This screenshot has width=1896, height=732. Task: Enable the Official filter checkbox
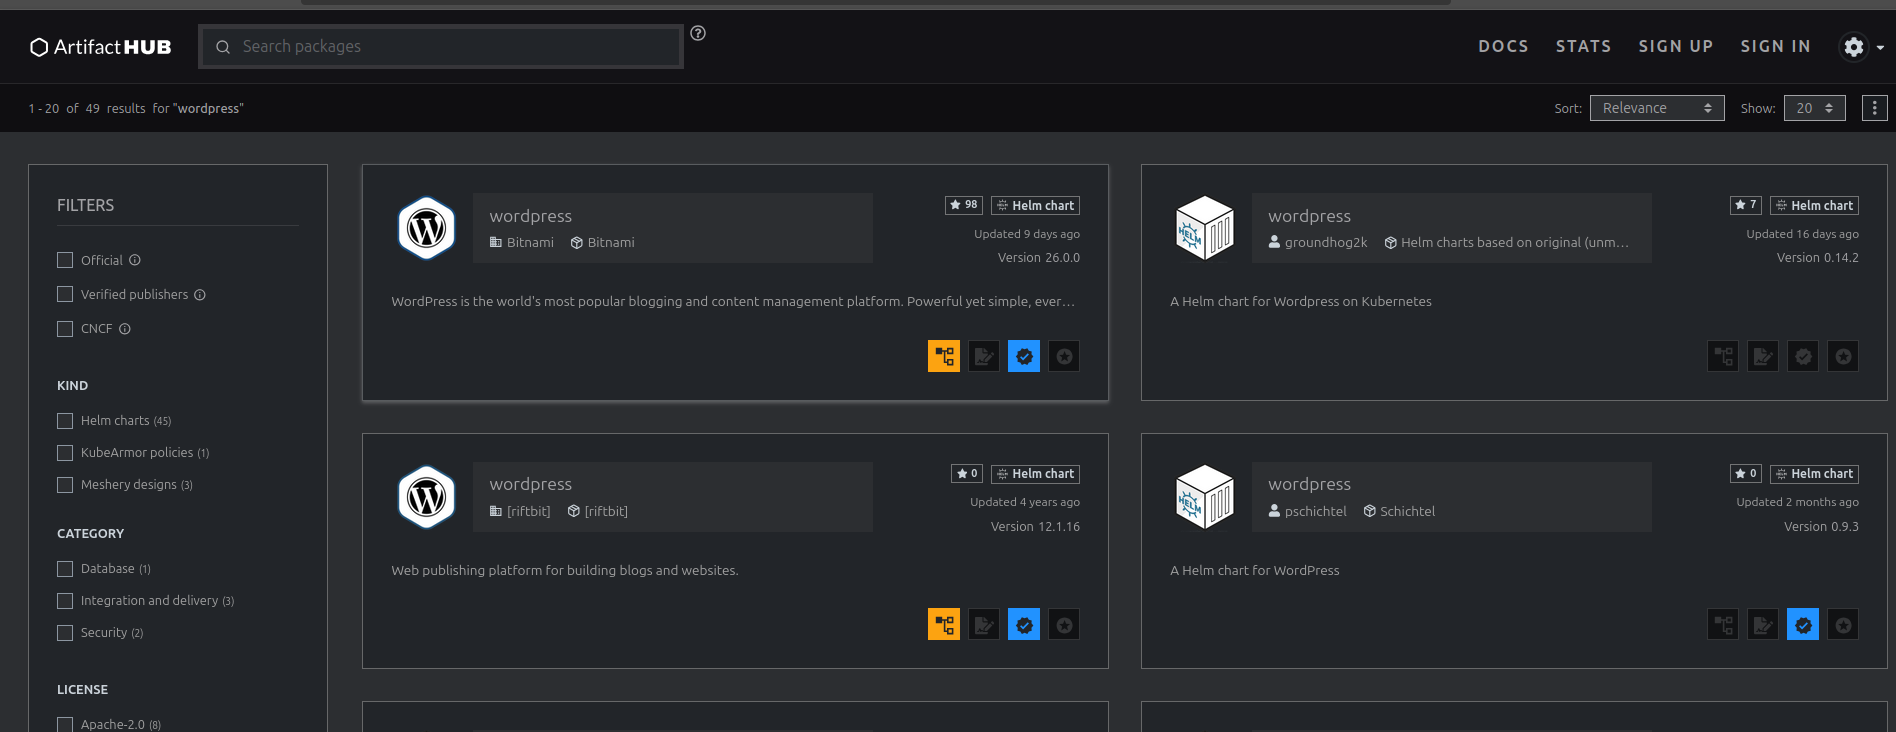tap(65, 260)
